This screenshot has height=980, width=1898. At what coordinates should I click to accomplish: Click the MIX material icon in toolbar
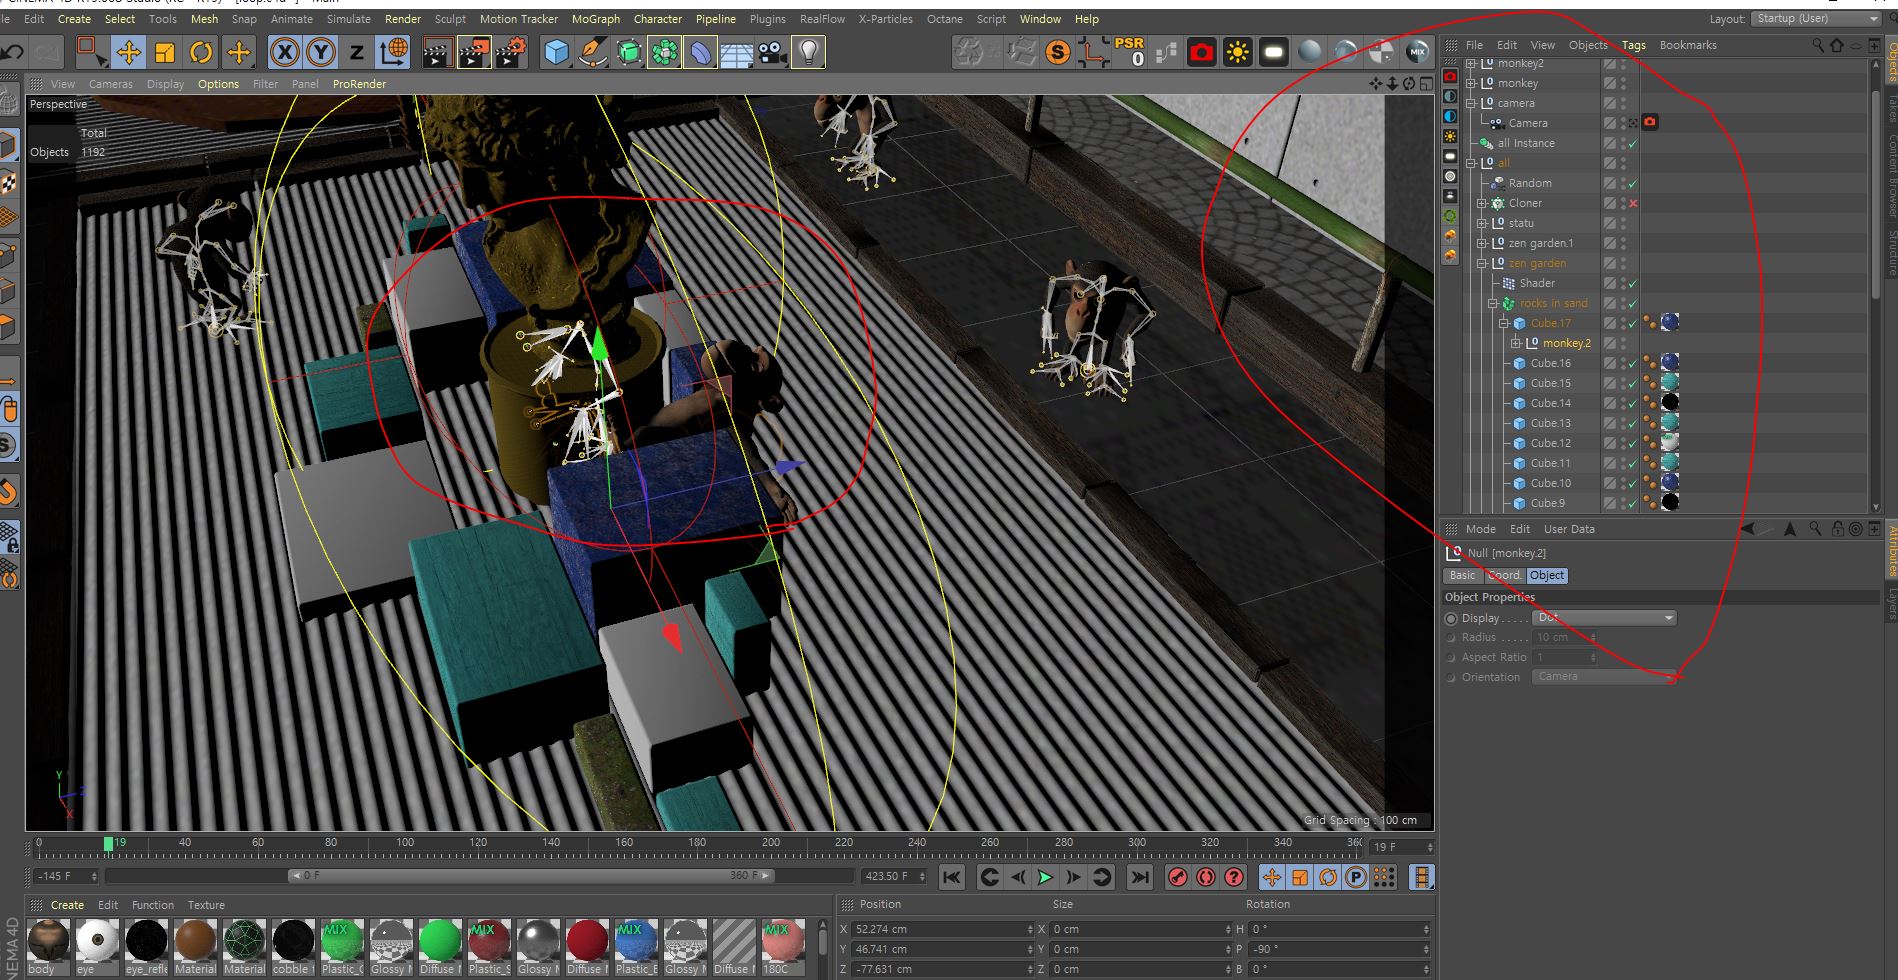[1417, 52]
